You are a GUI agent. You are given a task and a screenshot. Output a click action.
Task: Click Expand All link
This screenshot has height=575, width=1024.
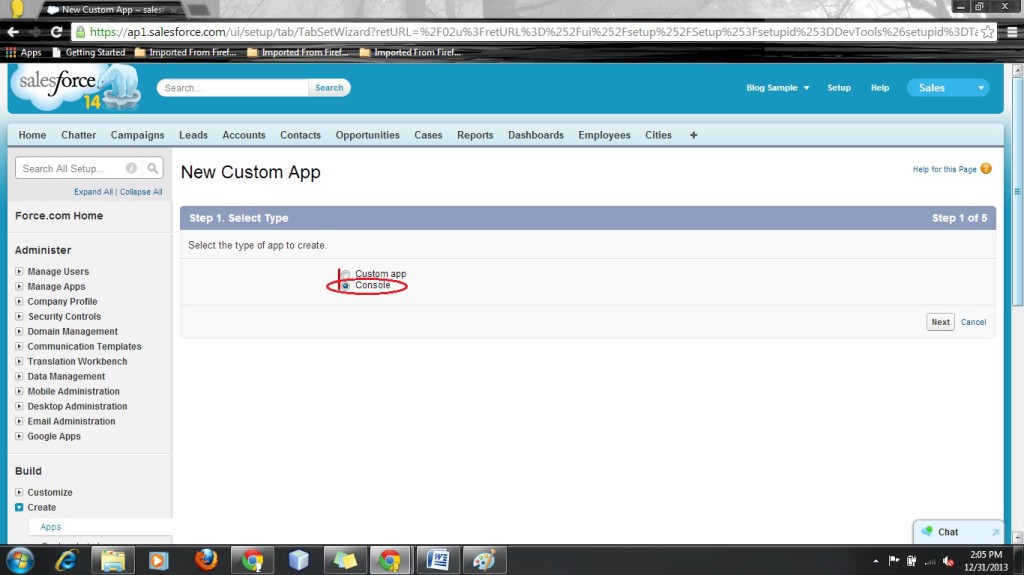coord(93,192)
